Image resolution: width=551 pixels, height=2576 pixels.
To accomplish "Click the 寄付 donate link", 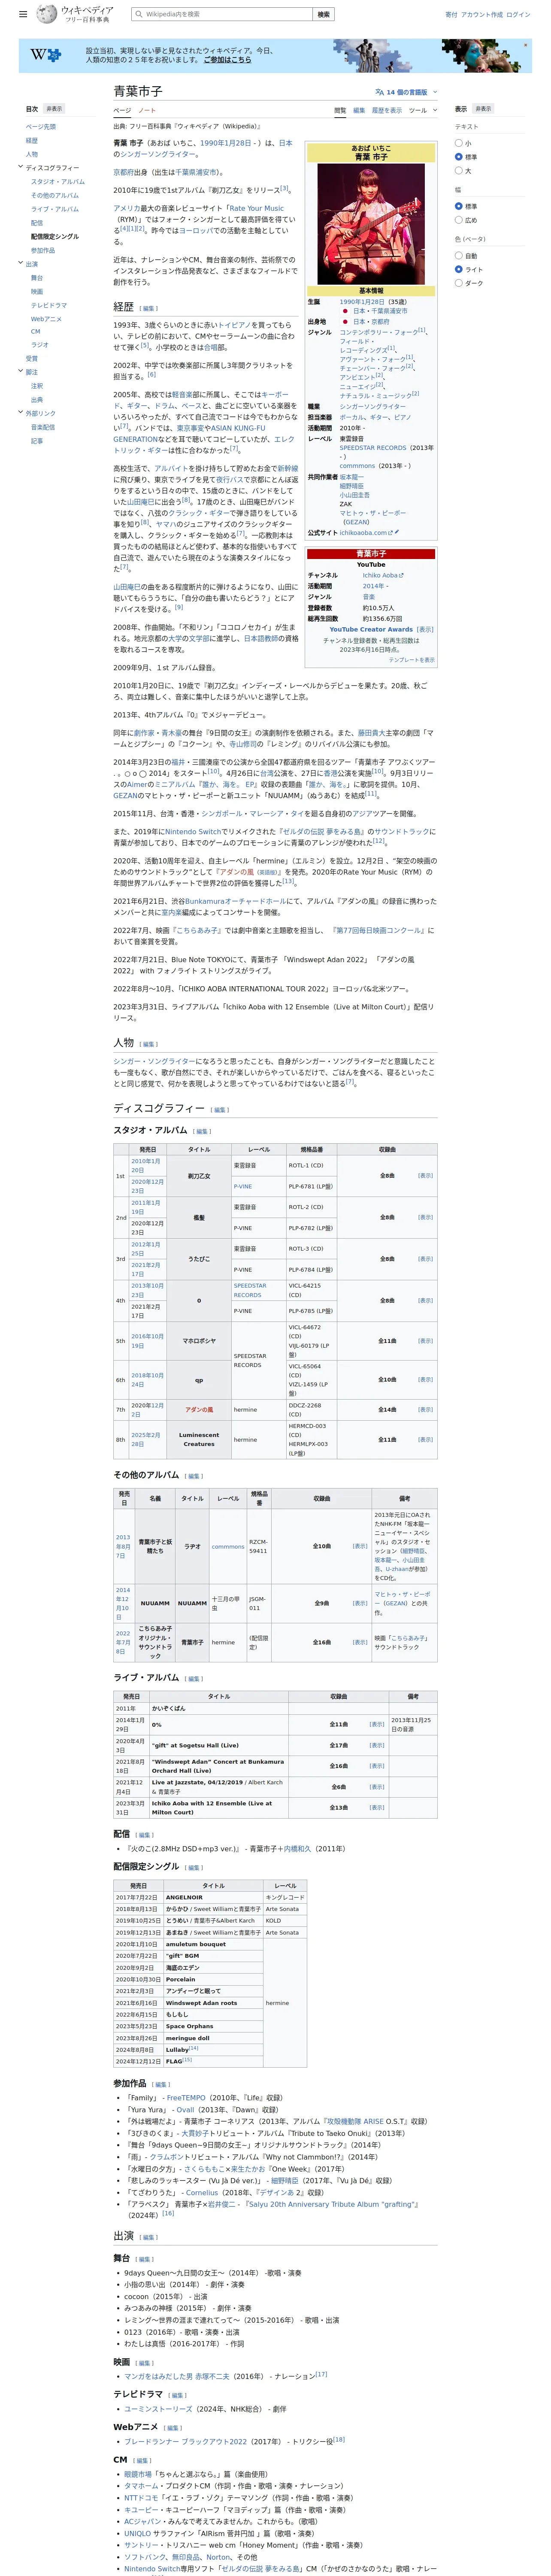I will point(451,14).
